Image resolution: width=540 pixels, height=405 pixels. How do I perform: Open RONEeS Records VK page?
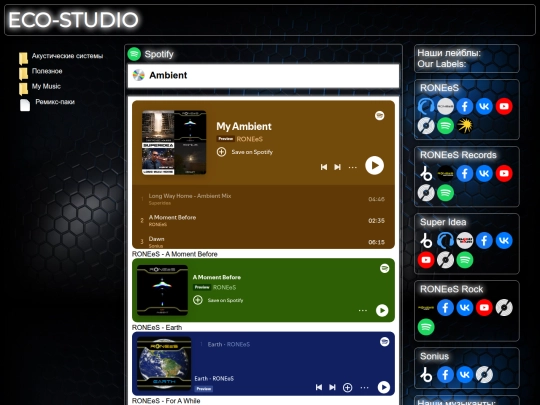pos(484,174)
